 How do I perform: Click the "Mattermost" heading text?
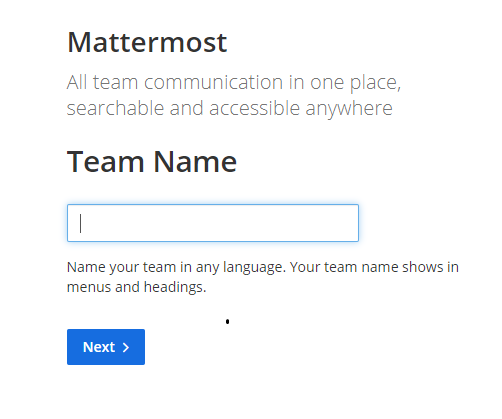(x=147, y=42)
